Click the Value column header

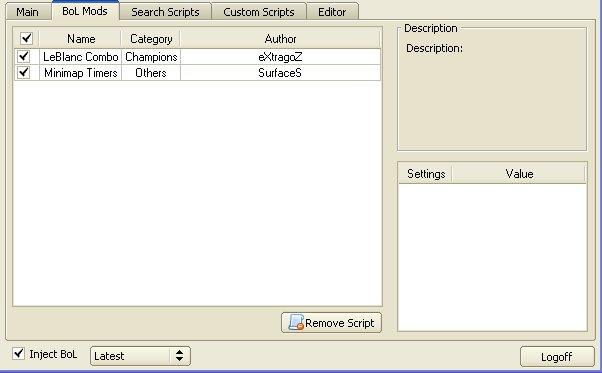519,174
